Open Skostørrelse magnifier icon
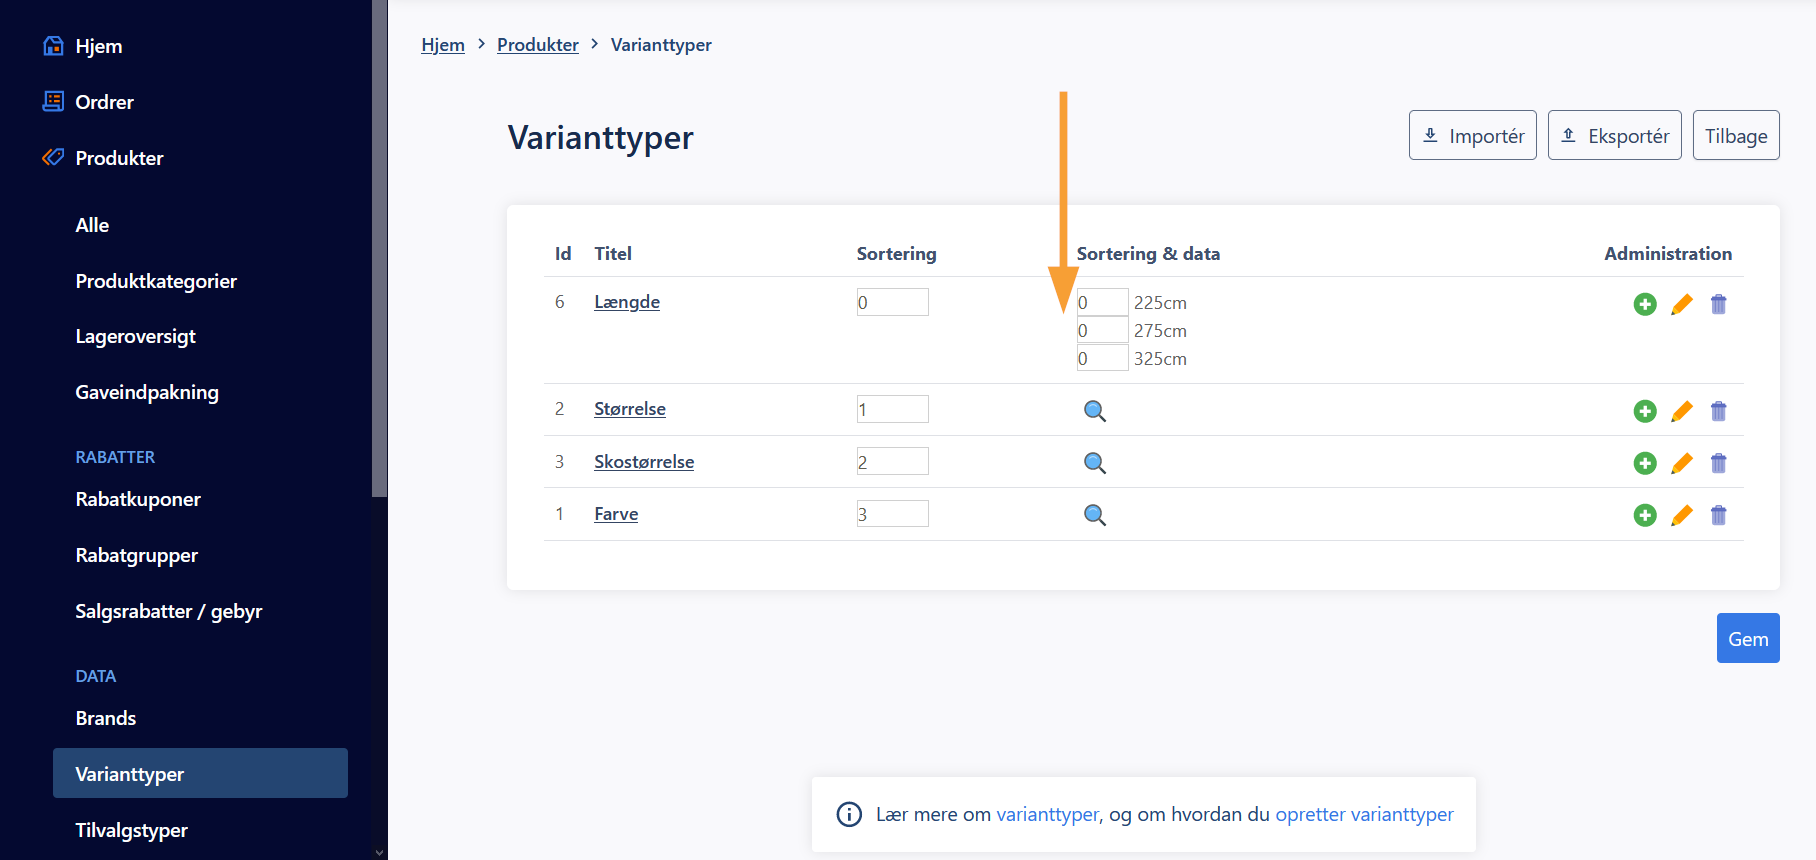This screenshot has height=860, width=1816. point(1095,463)
